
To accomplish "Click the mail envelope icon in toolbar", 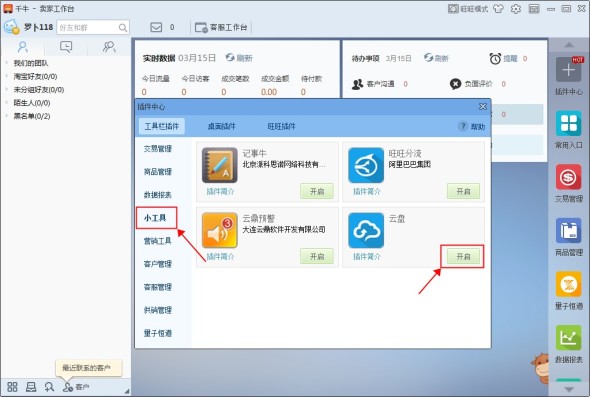I will 156,27.
